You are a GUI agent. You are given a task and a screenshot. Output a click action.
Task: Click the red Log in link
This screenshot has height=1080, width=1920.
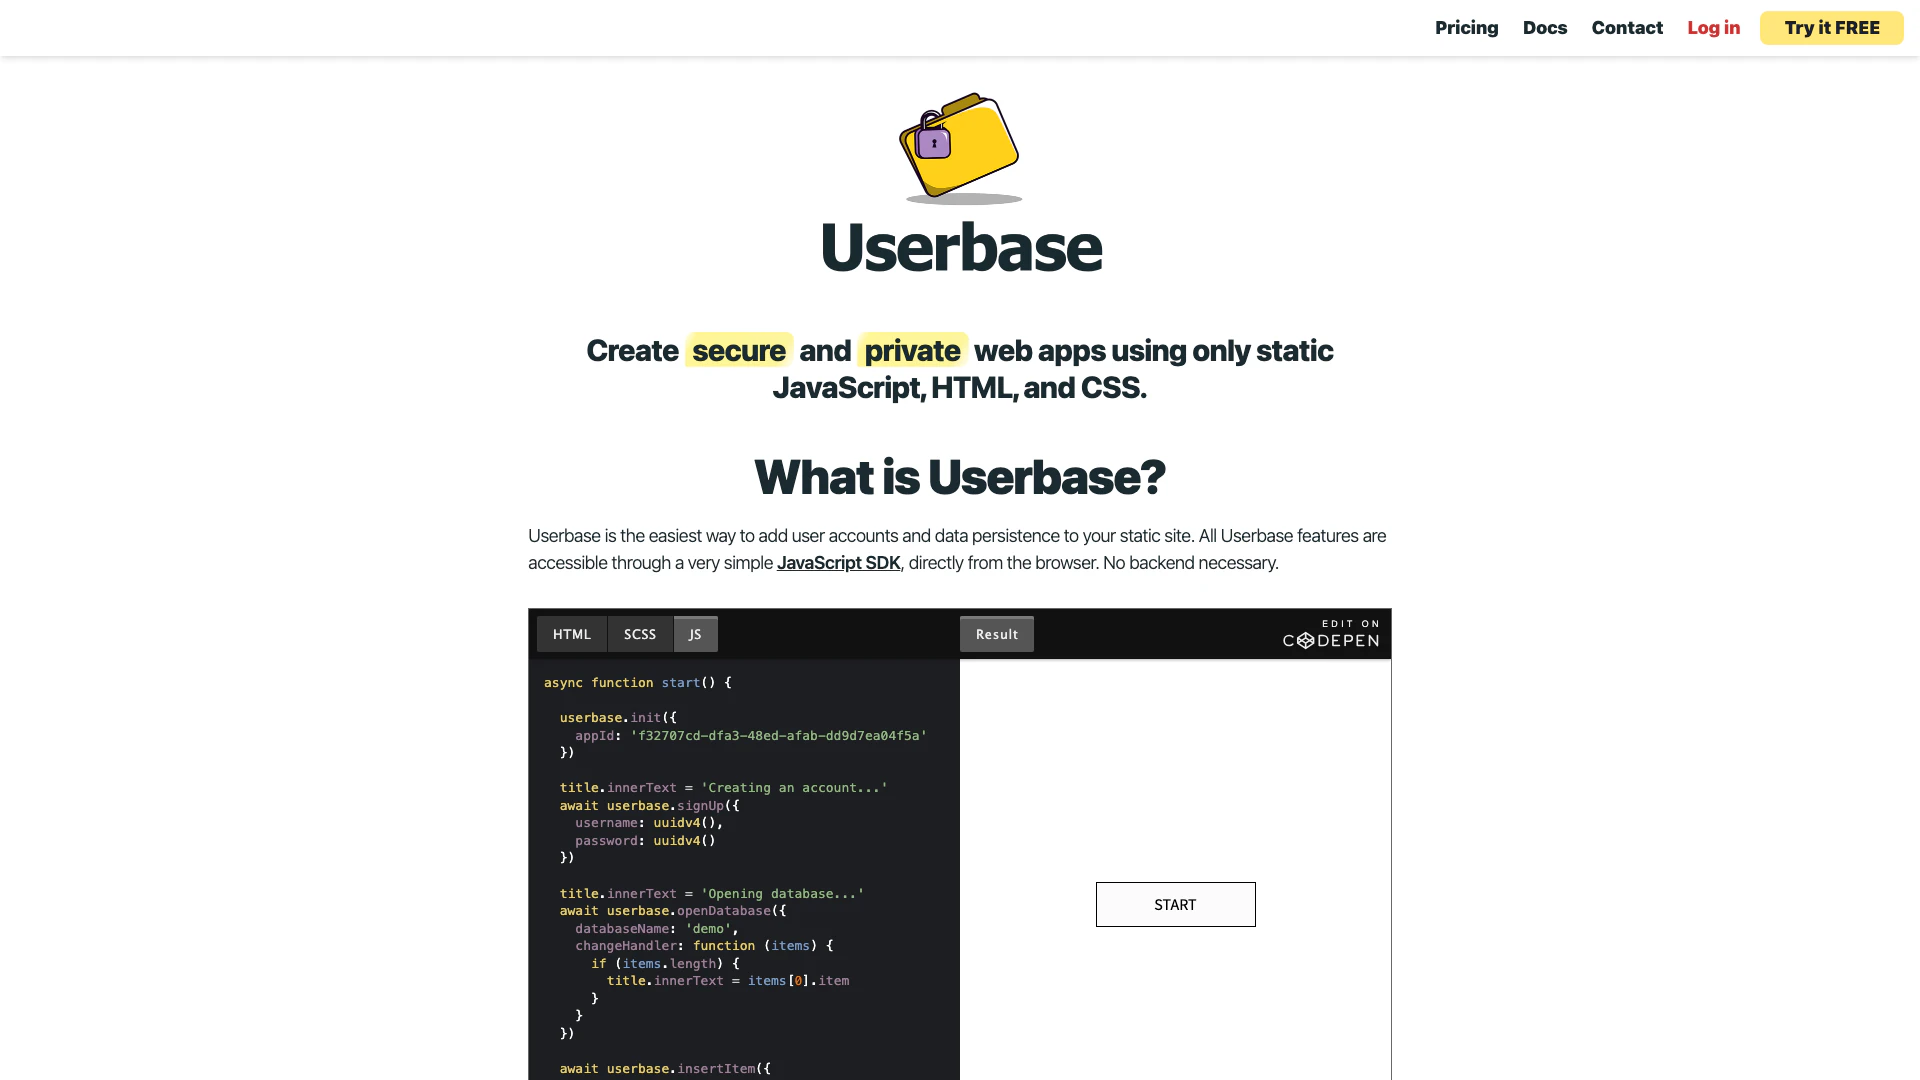coord(1713,28)
